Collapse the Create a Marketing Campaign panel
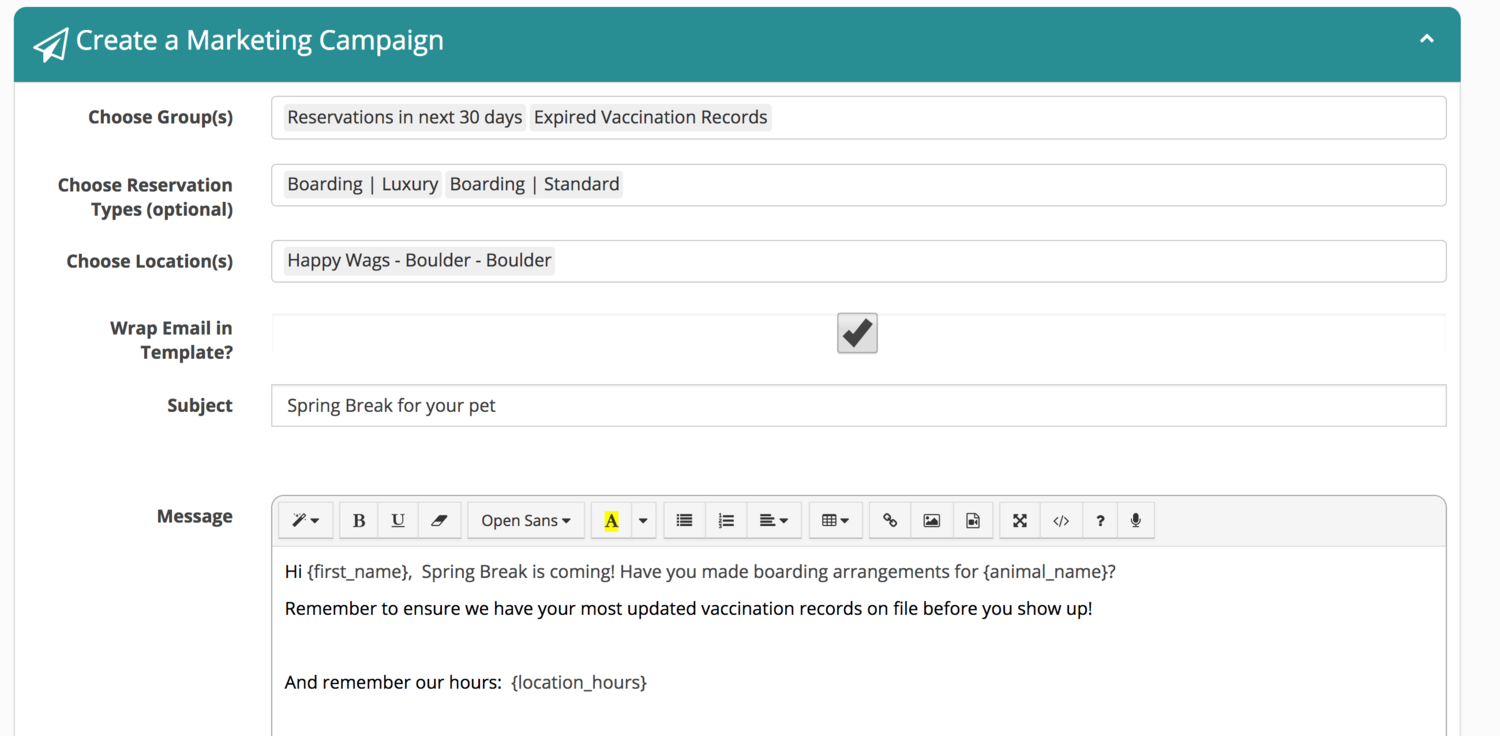 (x=1427, y=39)
